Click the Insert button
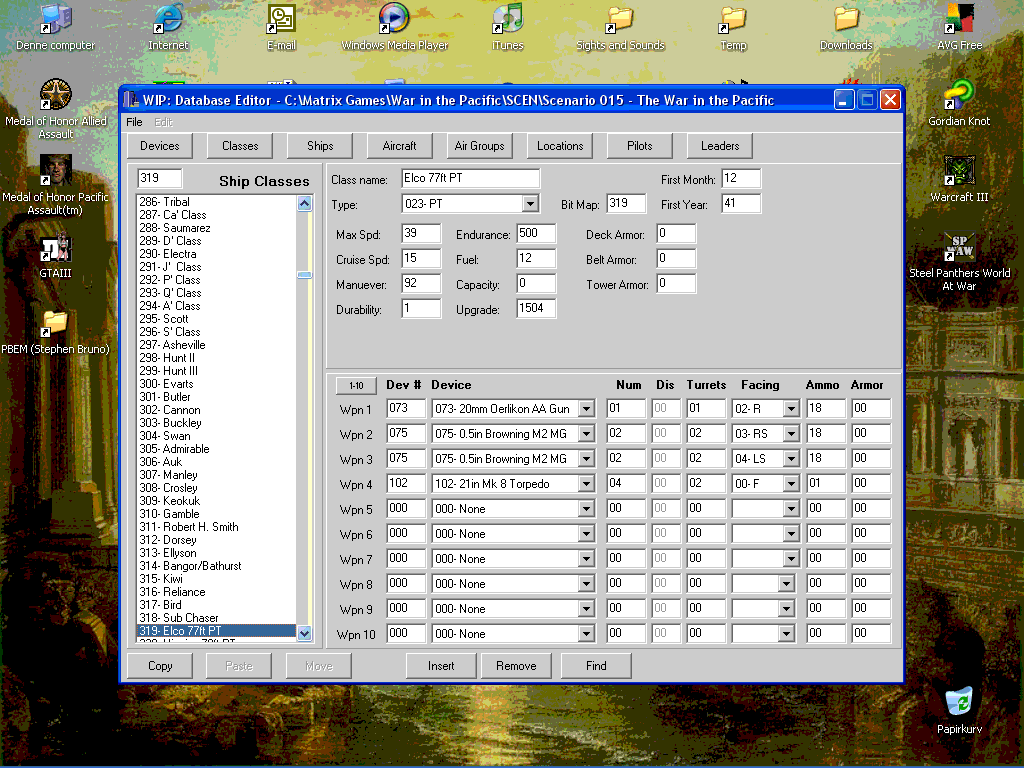Screen dimensions: 1024x768 [441, 666]
